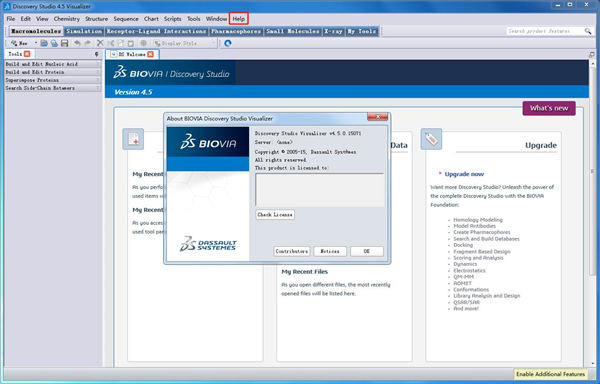Open the Tools menu
The image size is (600, 384).
(x=194, y=19)
